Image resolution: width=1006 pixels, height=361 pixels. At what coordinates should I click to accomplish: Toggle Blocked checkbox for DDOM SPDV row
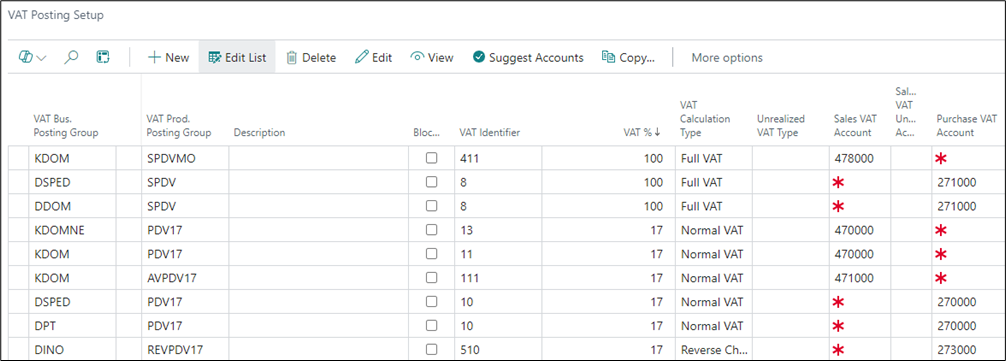(432, 206)
